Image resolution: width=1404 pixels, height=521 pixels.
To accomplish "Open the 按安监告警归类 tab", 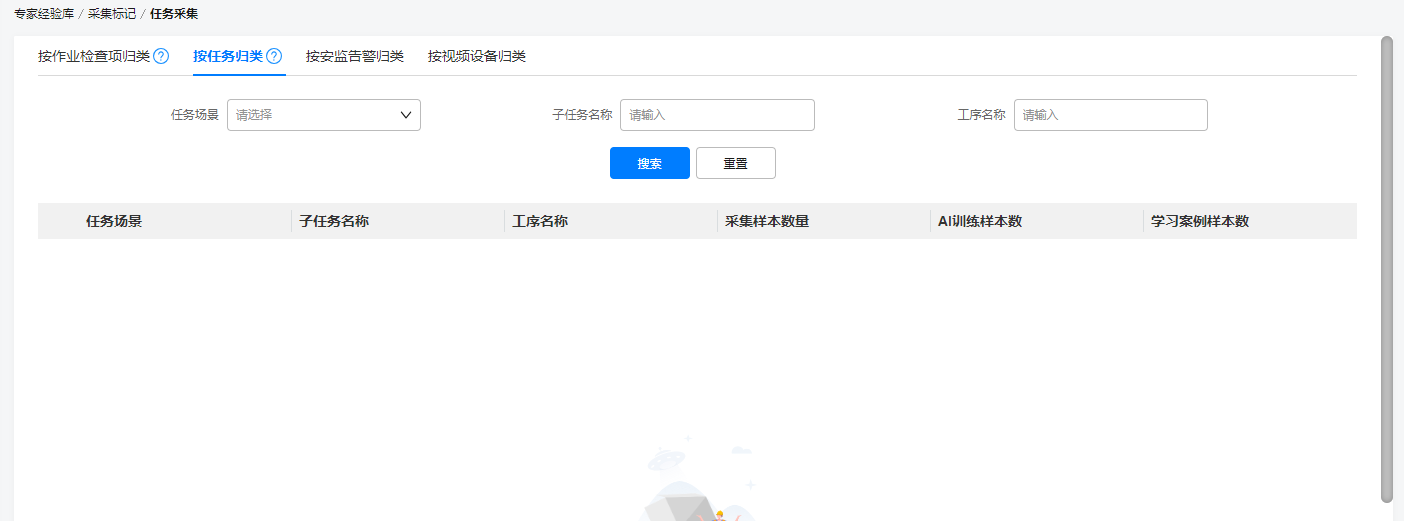I will click(x=355, y=56).
